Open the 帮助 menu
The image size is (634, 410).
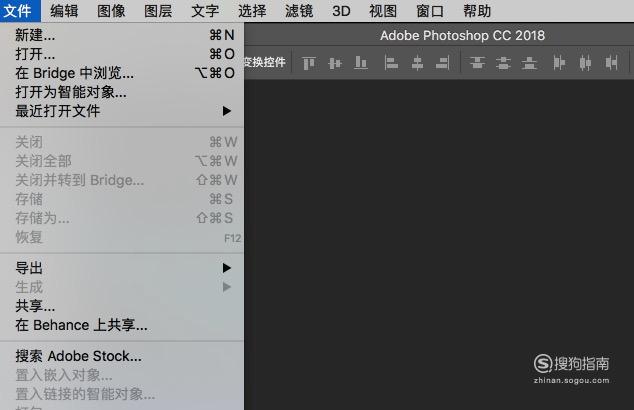coord(477,11)
